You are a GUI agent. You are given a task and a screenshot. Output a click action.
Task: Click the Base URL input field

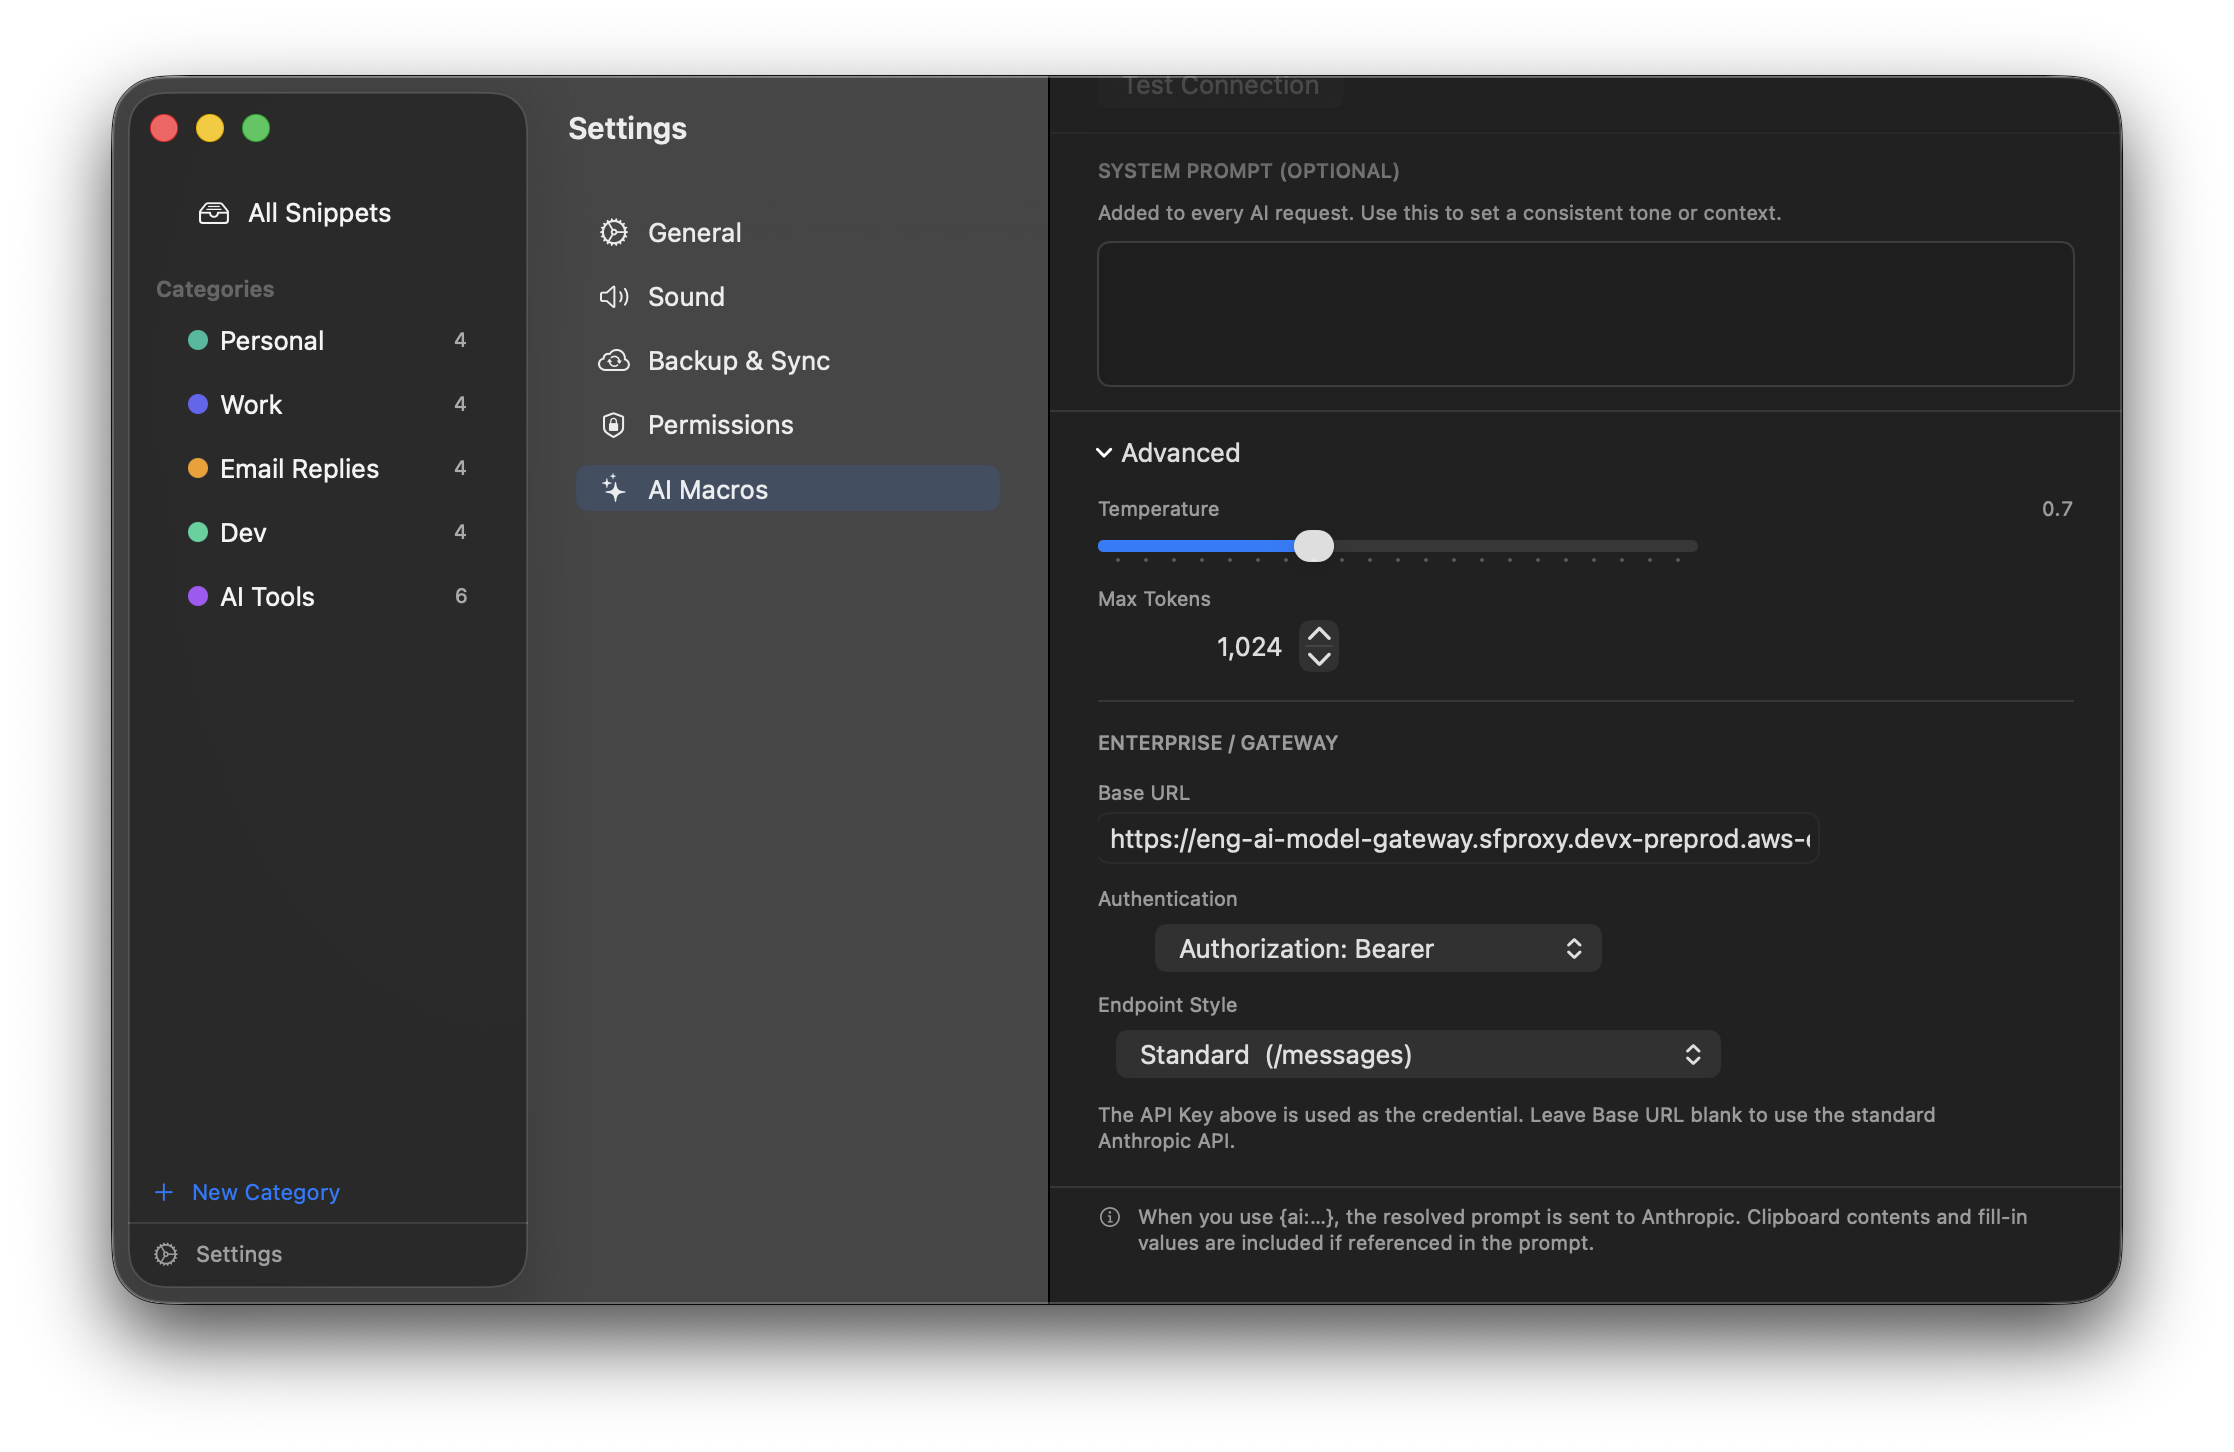tap(1456, 839)
